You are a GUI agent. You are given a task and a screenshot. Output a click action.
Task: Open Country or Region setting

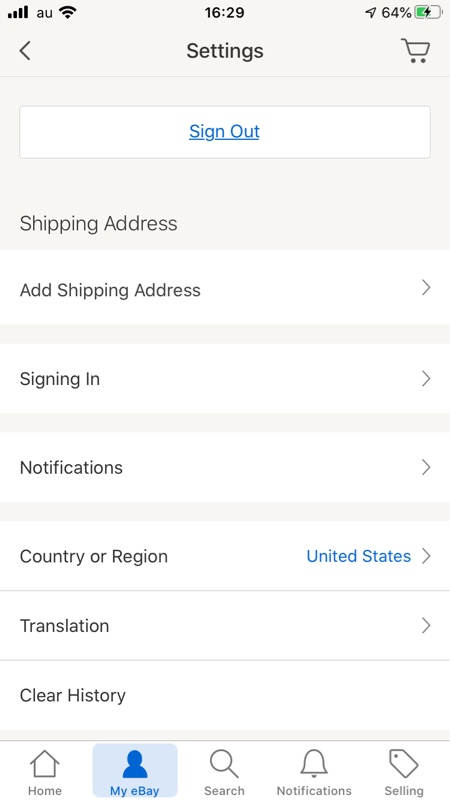coord(225,556)
